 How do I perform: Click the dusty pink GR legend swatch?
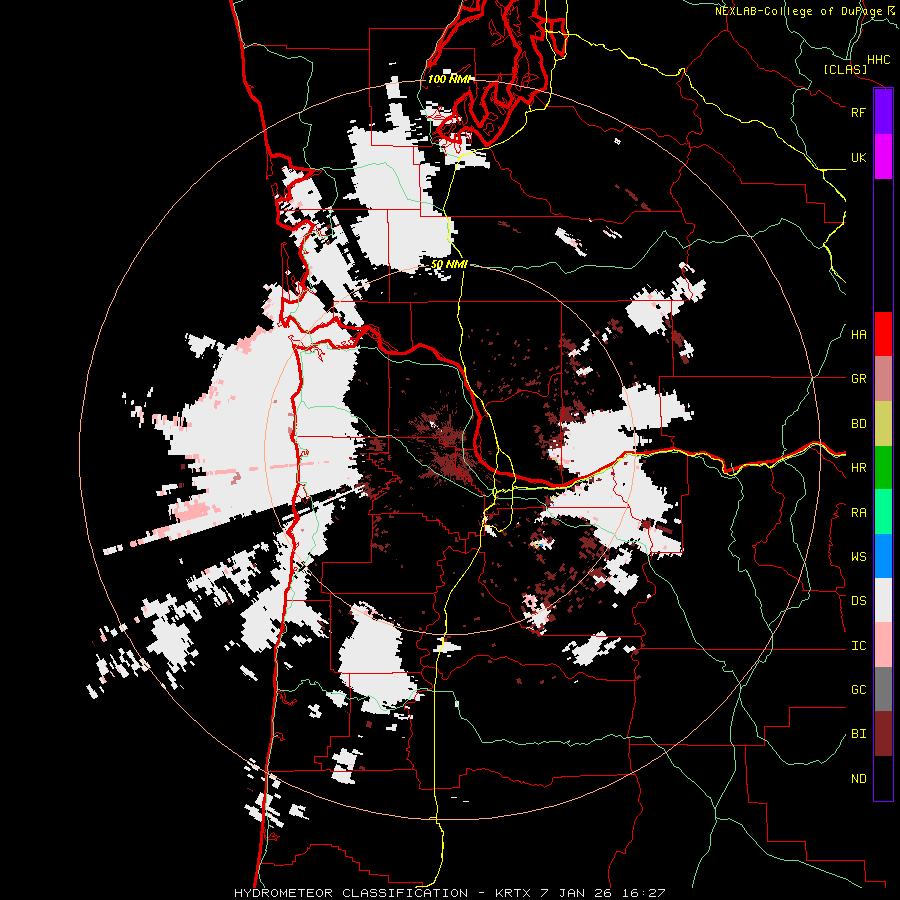coord(883,379)
